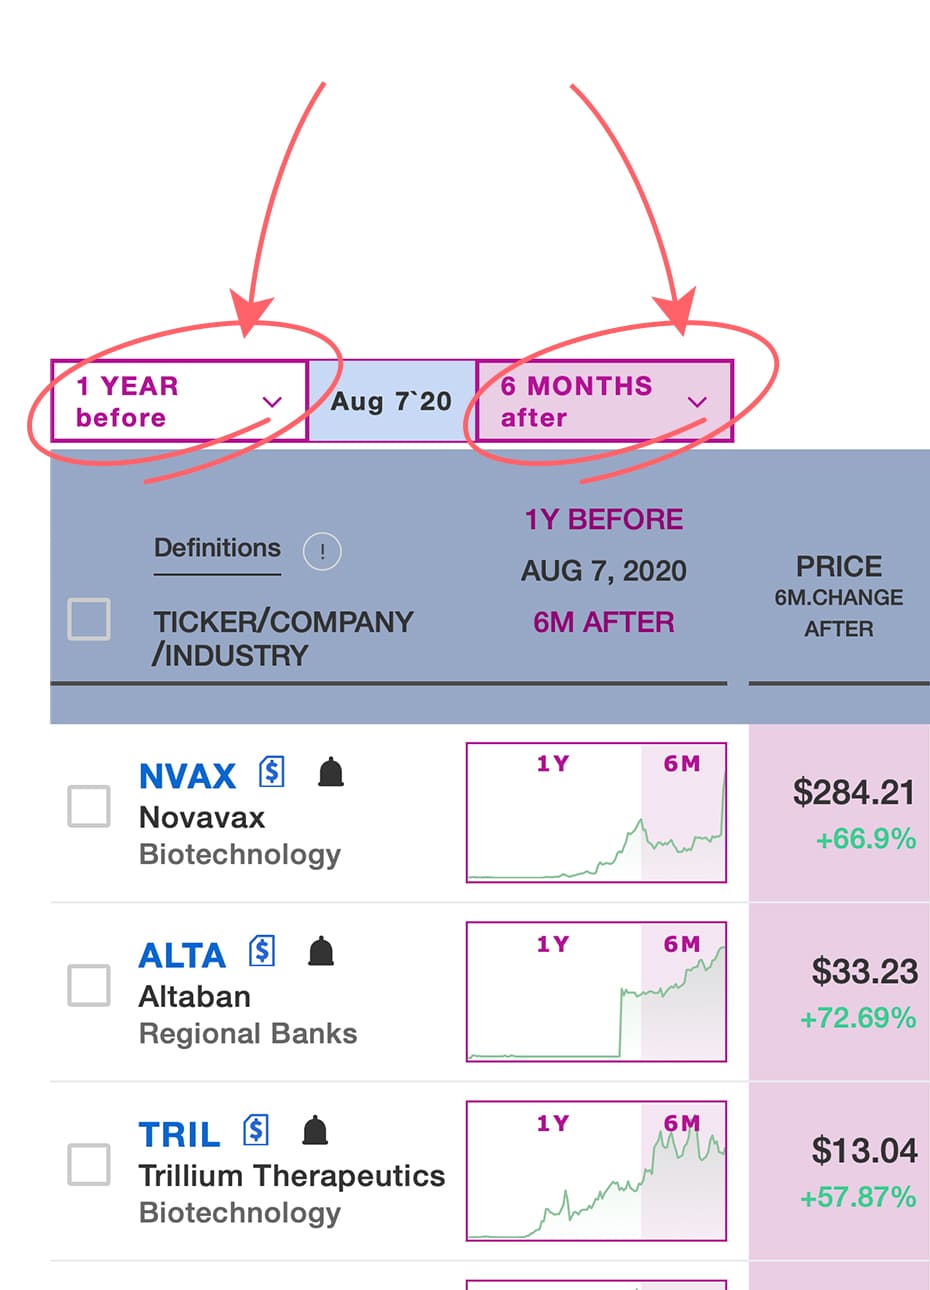The image size is (930, 1290).
Task: Click the bell alert icon for NVAX
Action: tap(330, 772)
